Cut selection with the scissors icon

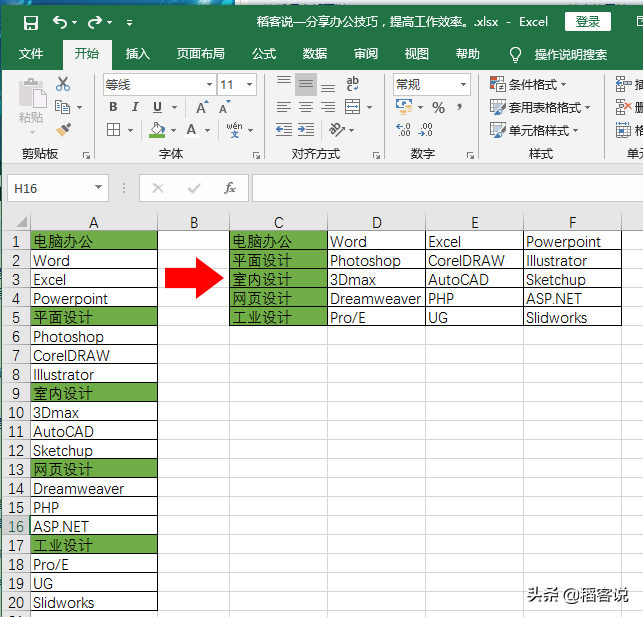pos(63,84)
